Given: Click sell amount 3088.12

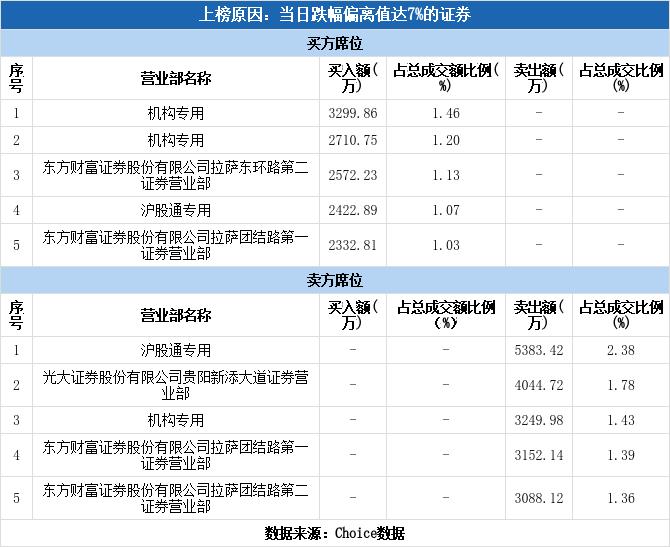Looking at the screenshot, I should [539, 498].
